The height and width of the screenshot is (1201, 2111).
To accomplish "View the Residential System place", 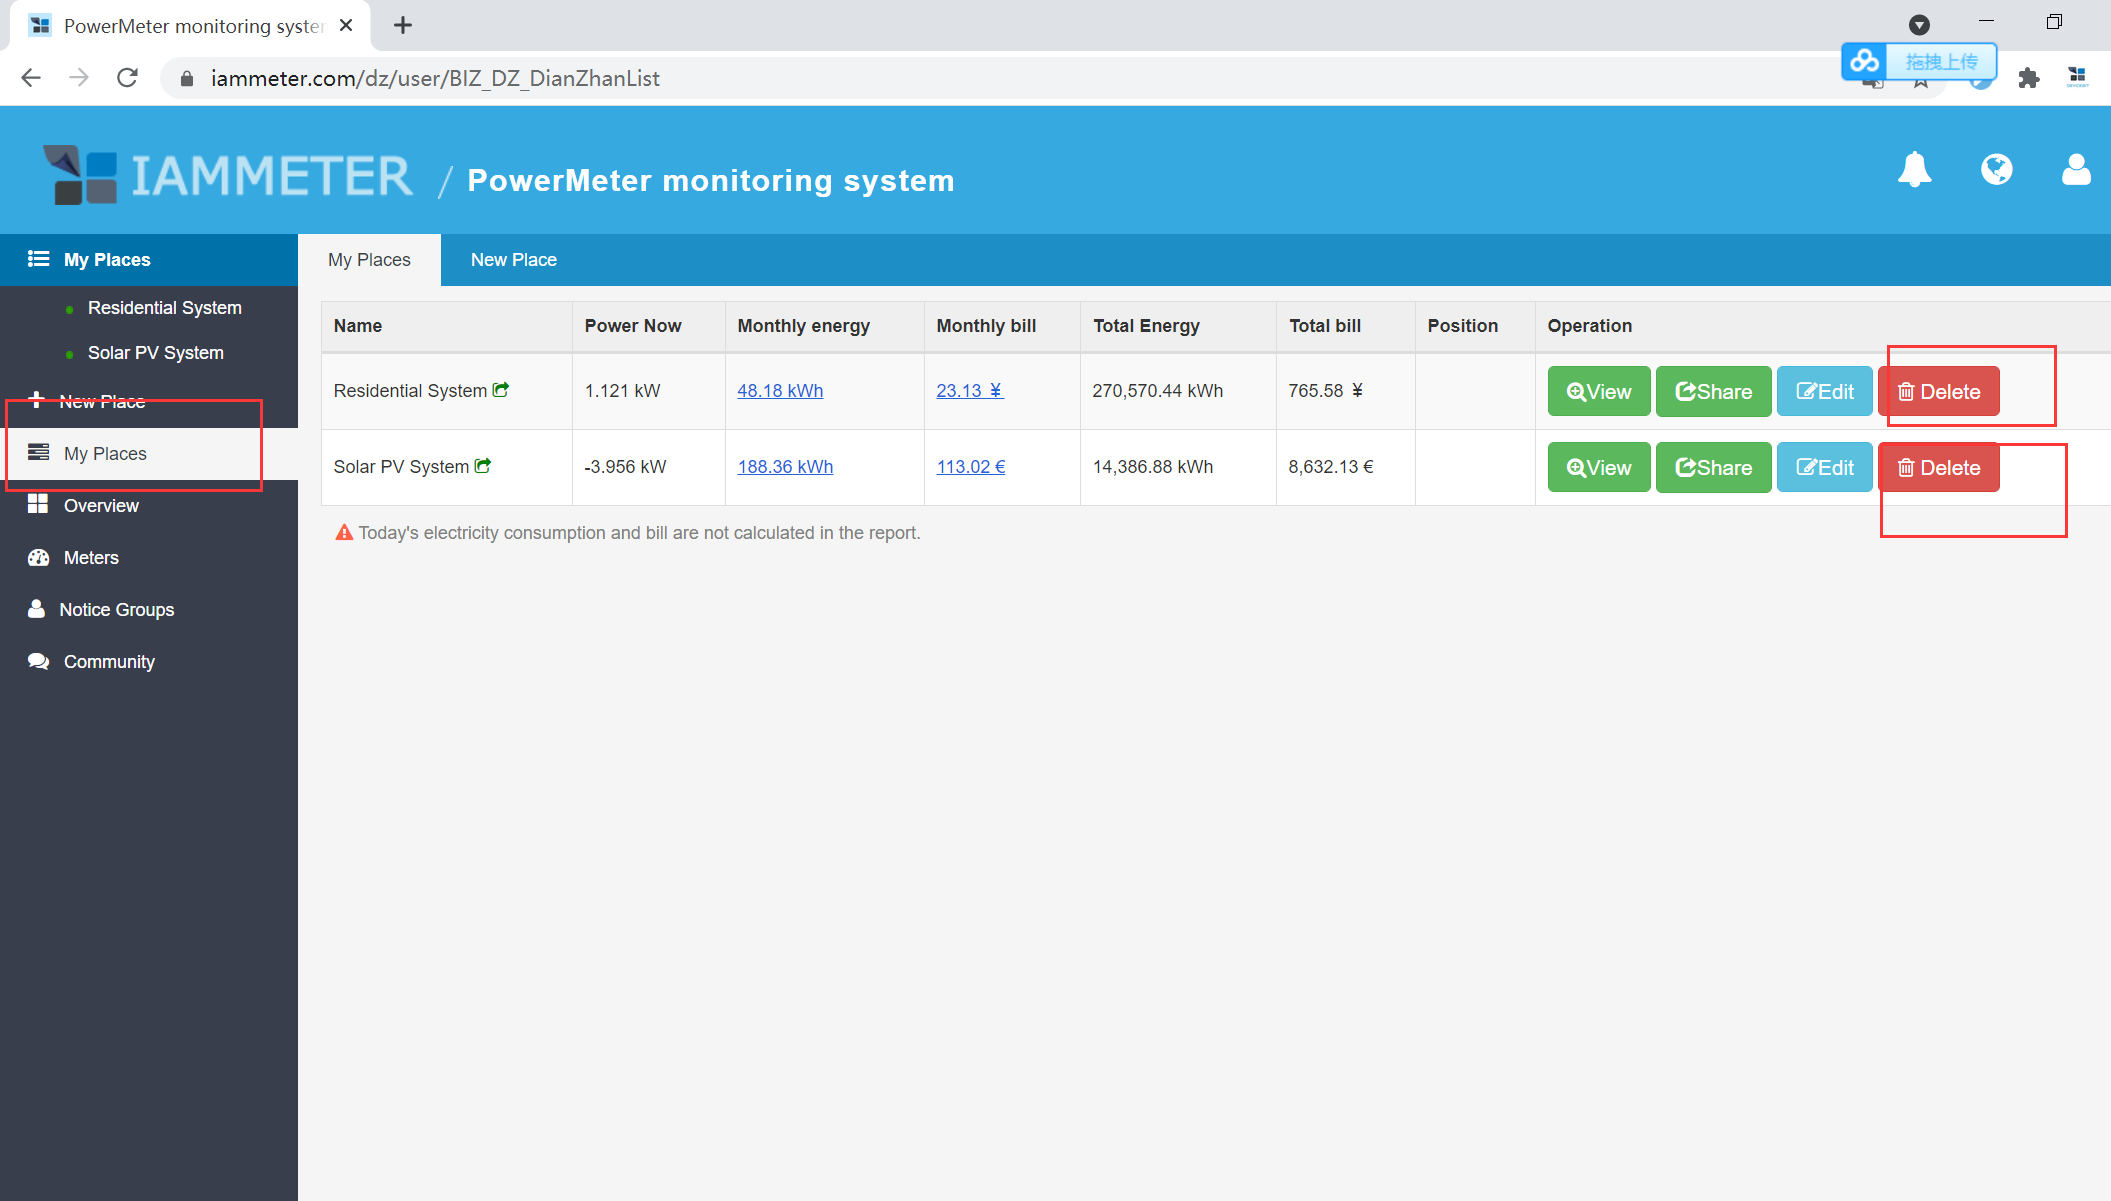I will (x=1598, y=392).
